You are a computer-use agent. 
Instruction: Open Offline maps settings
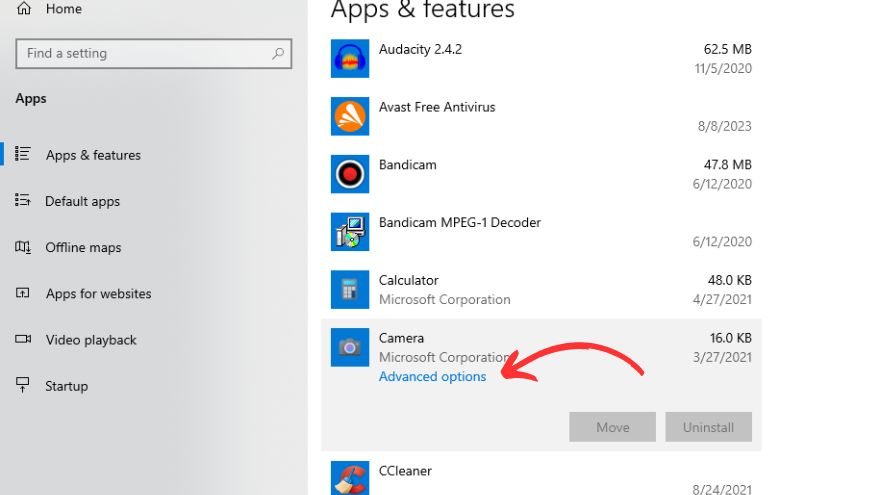click(x=83, y=247)
